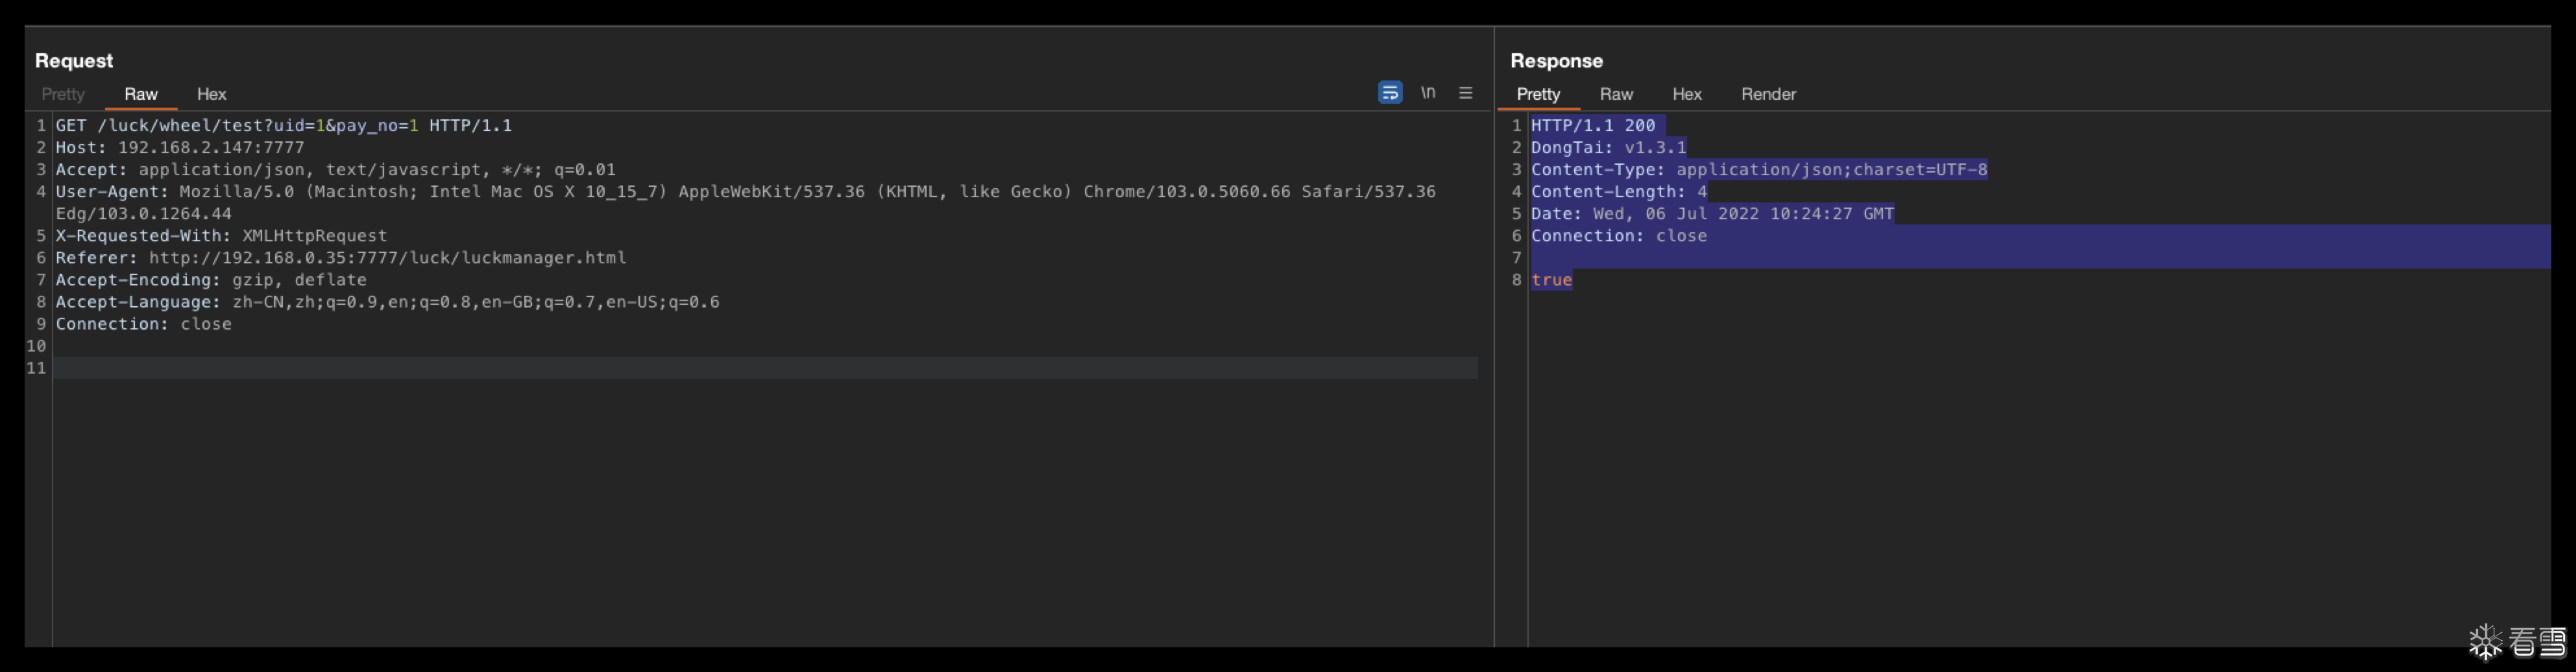Show the Response Render tab
Screen dimensions: 2576x672
[1768, 94]
